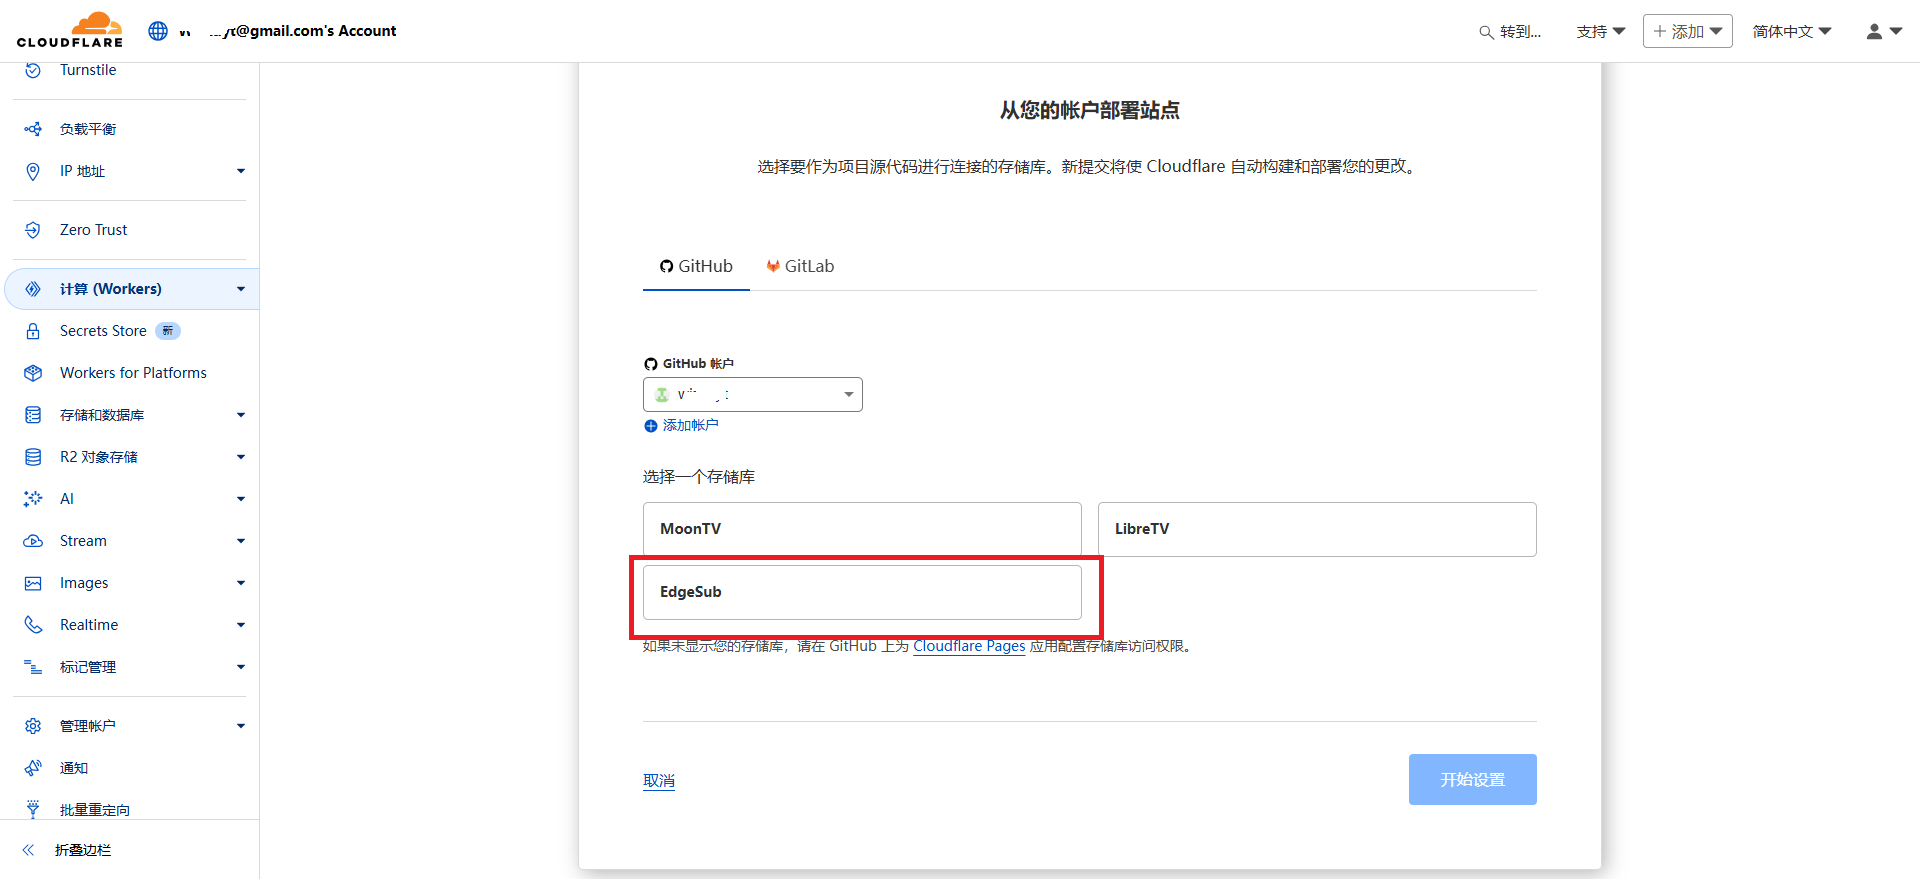Click the load balancing icon
This screenshot has height=879, width=1920.
tap(33, 129)
